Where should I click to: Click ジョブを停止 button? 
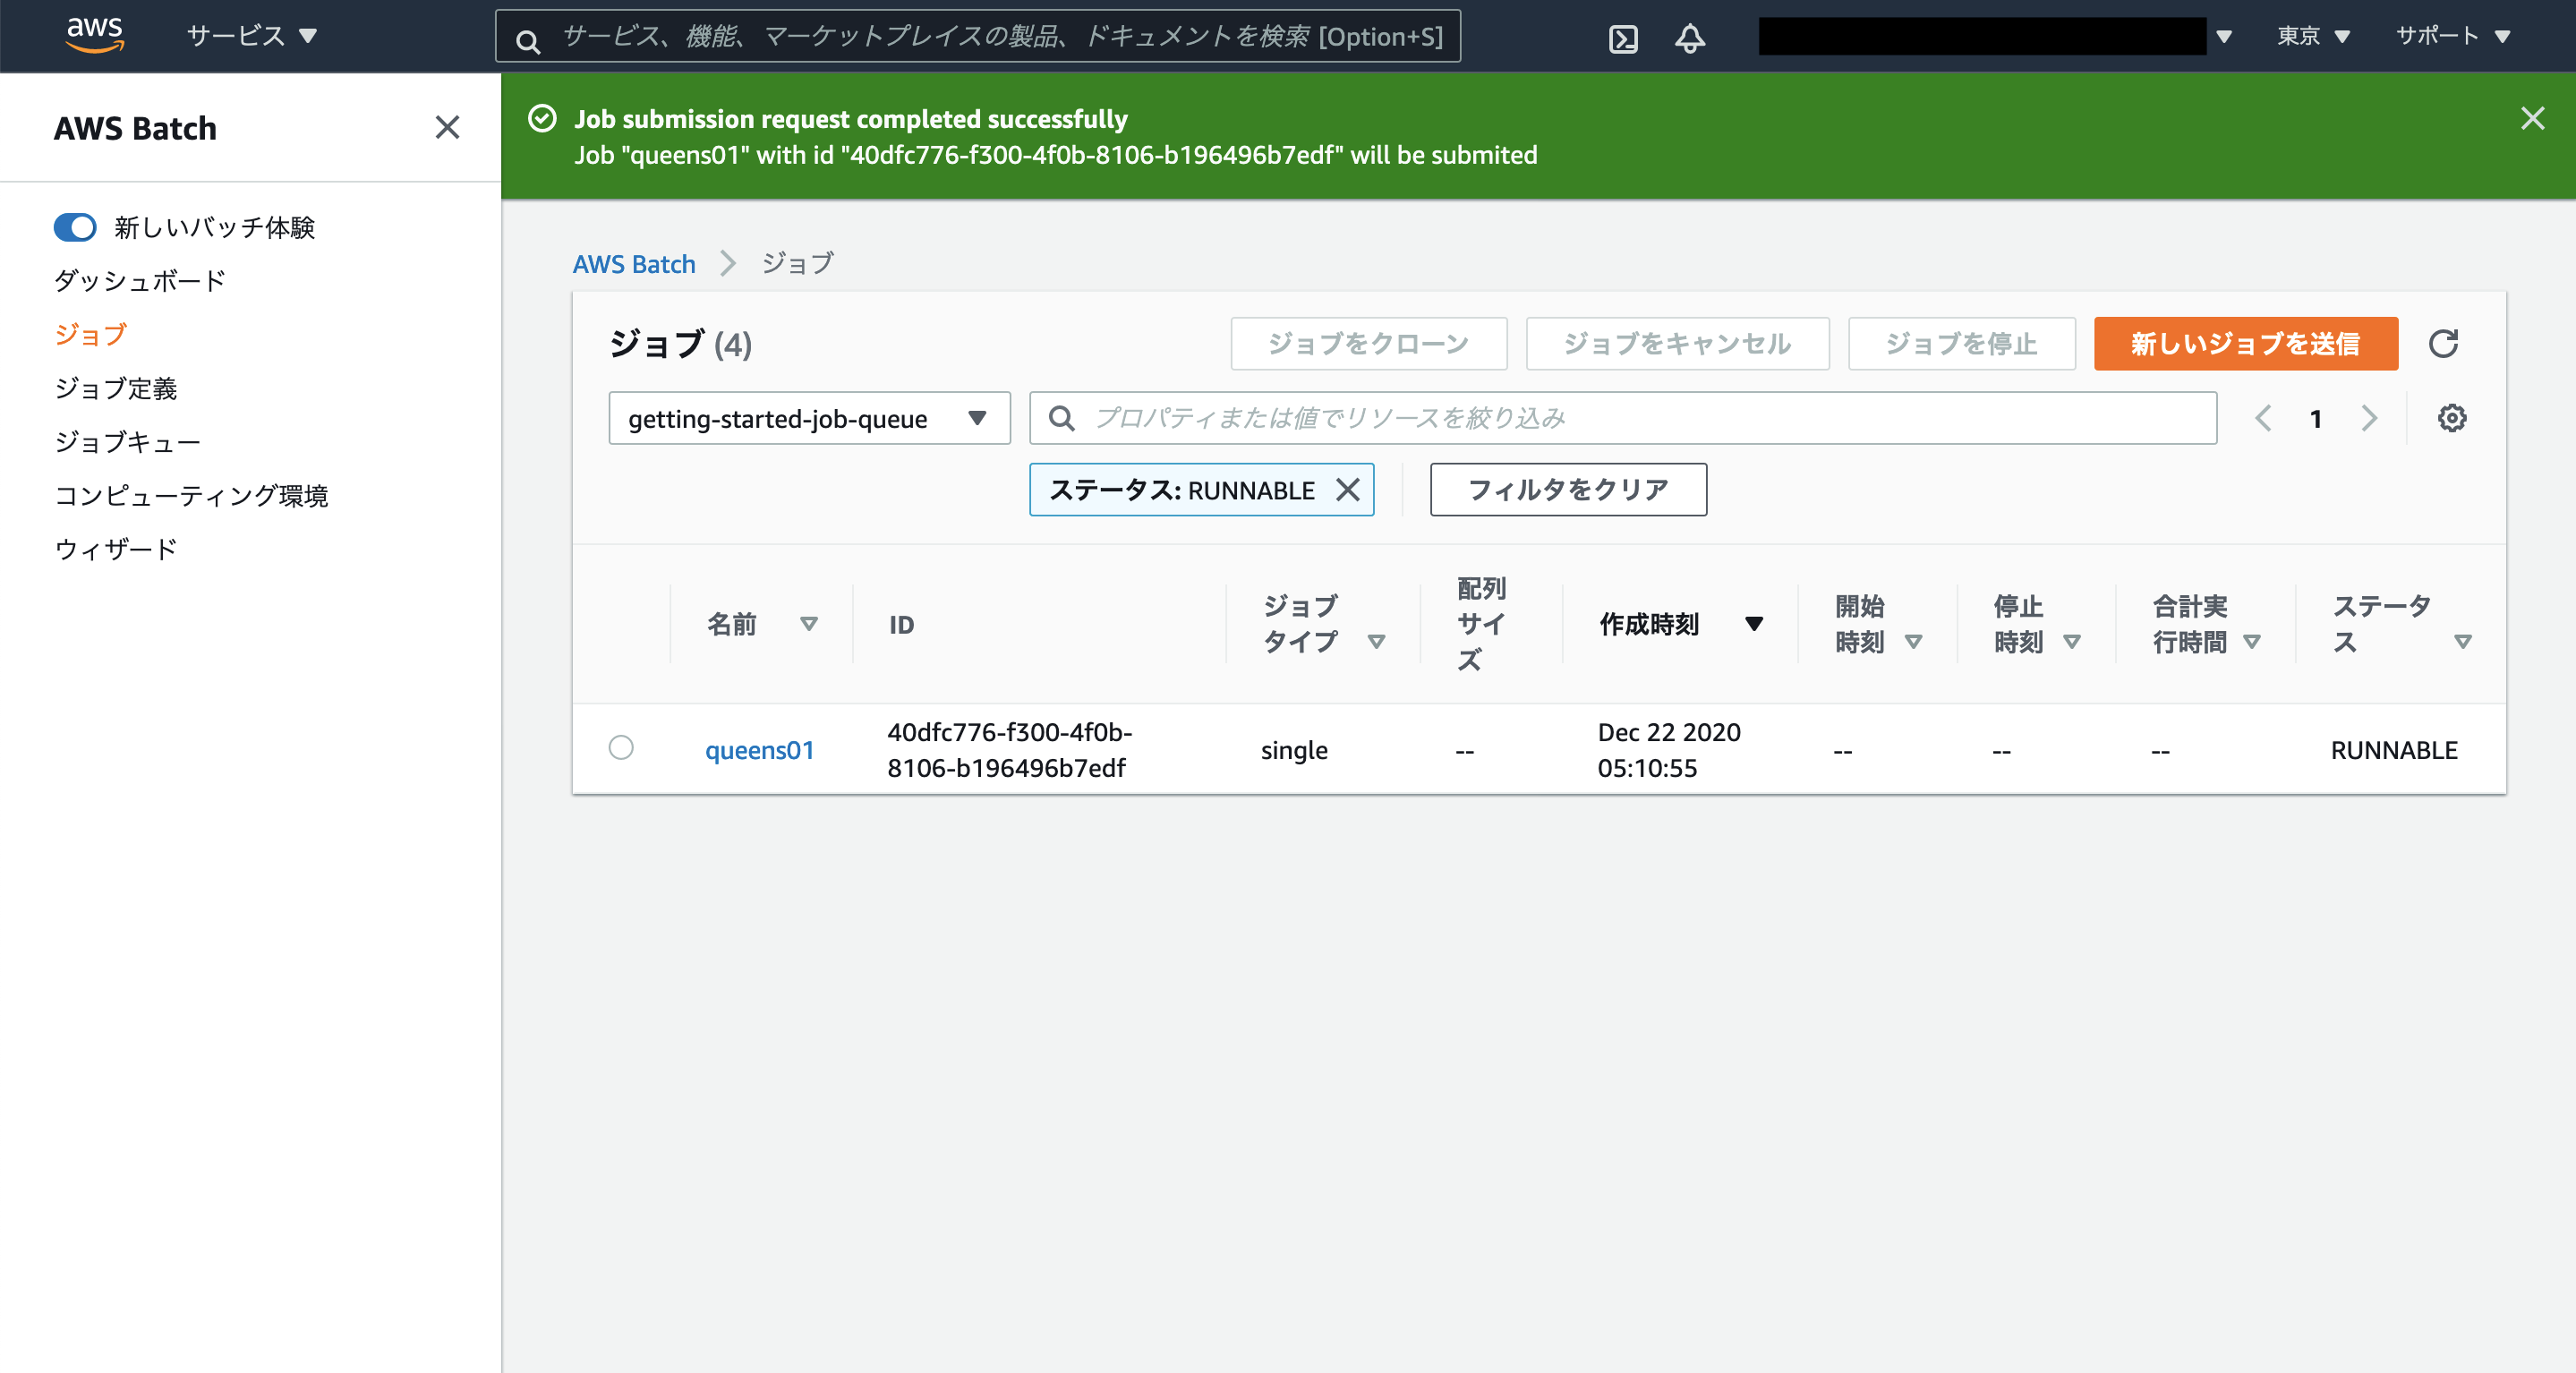[x=1961, y=343]
